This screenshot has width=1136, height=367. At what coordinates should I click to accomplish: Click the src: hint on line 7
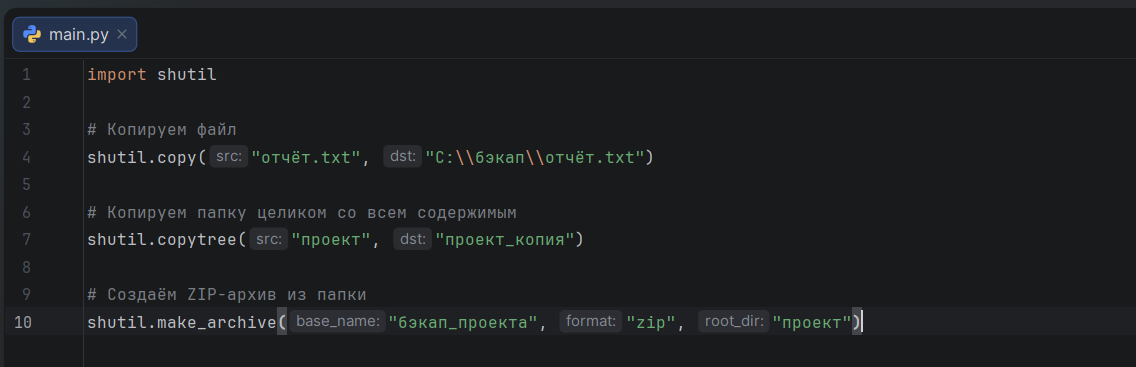pos(269,239)
